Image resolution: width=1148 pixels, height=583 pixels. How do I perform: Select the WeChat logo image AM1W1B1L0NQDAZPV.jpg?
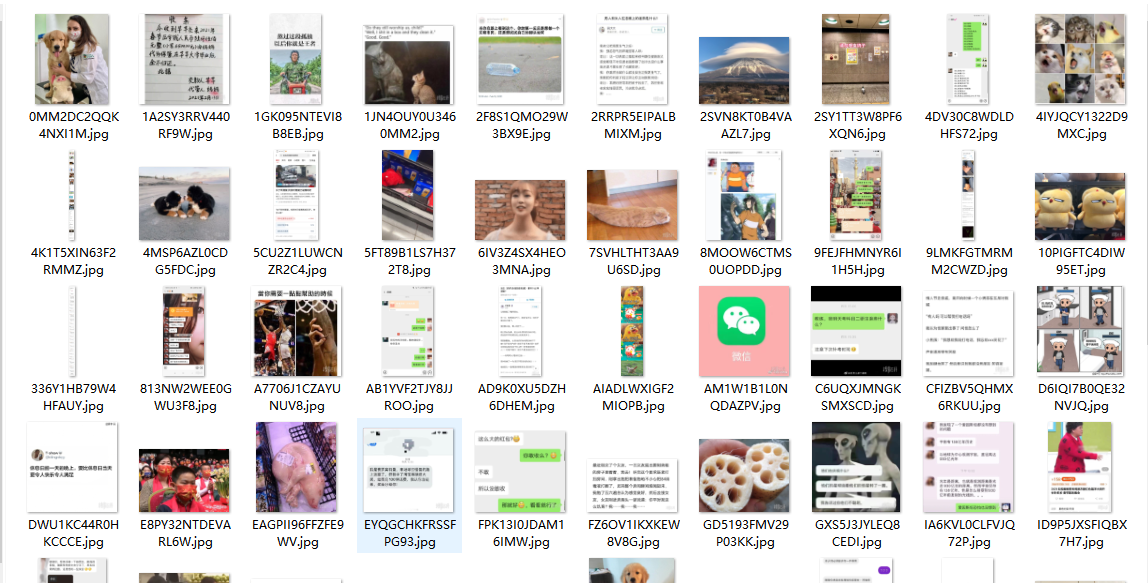pyautogui.click(x=745, y=330)
